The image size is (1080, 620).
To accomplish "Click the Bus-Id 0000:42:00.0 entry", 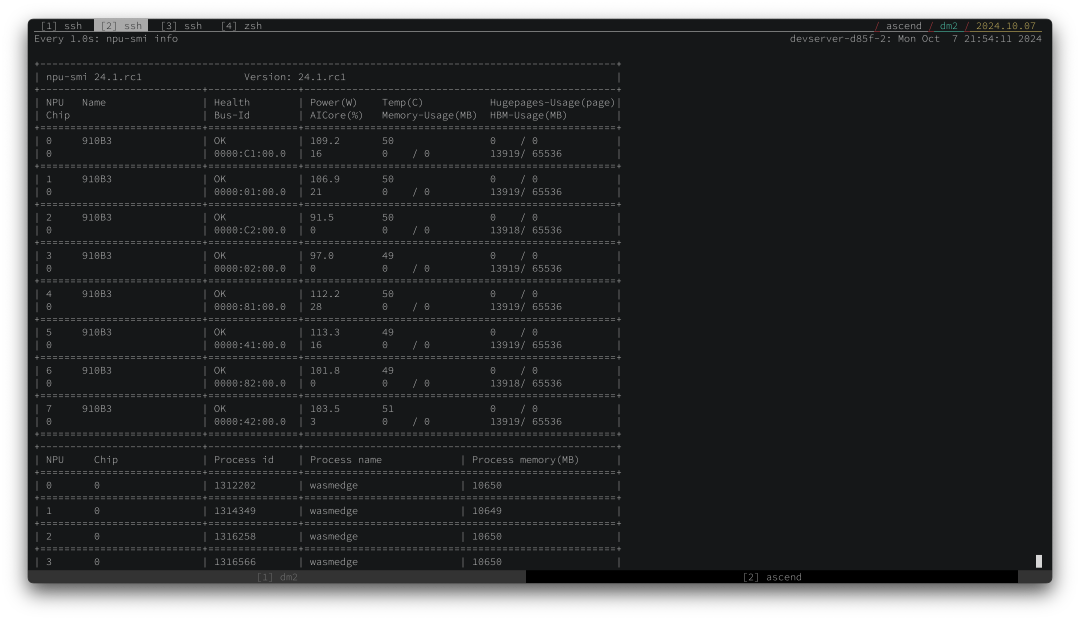I will 250,422.
